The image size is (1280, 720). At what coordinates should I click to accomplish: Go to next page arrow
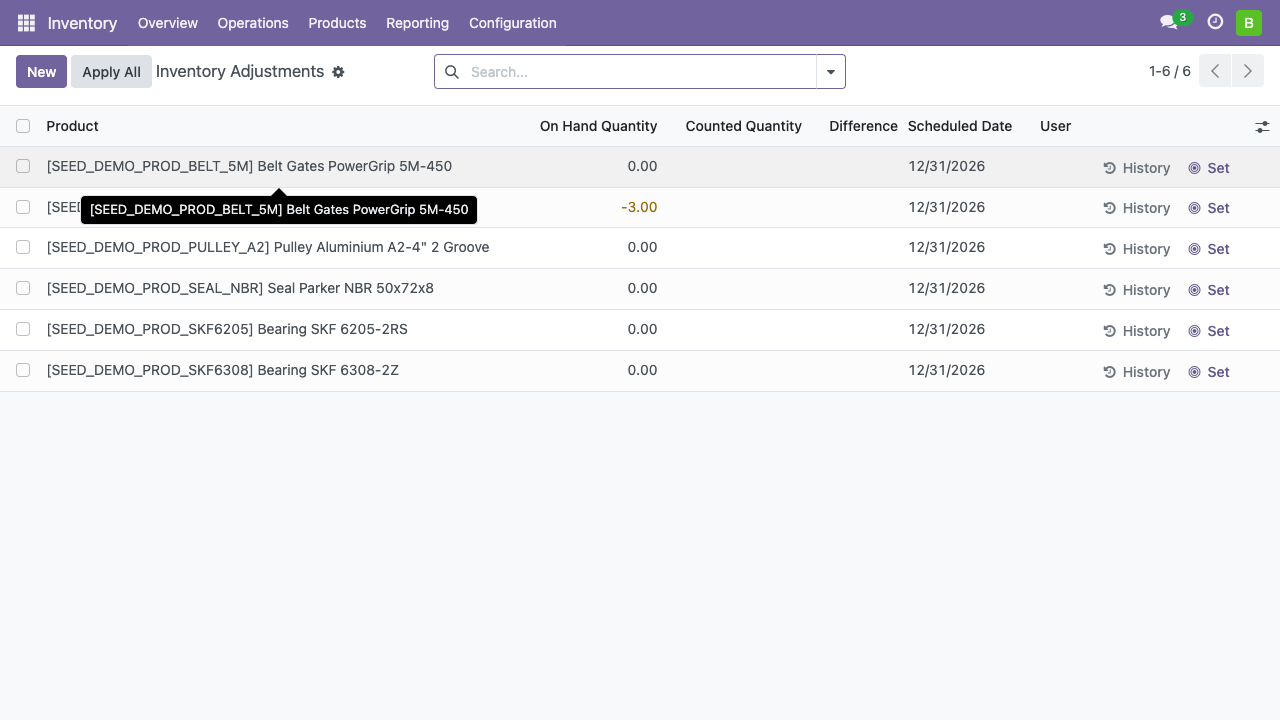[x=1247, y=71]
